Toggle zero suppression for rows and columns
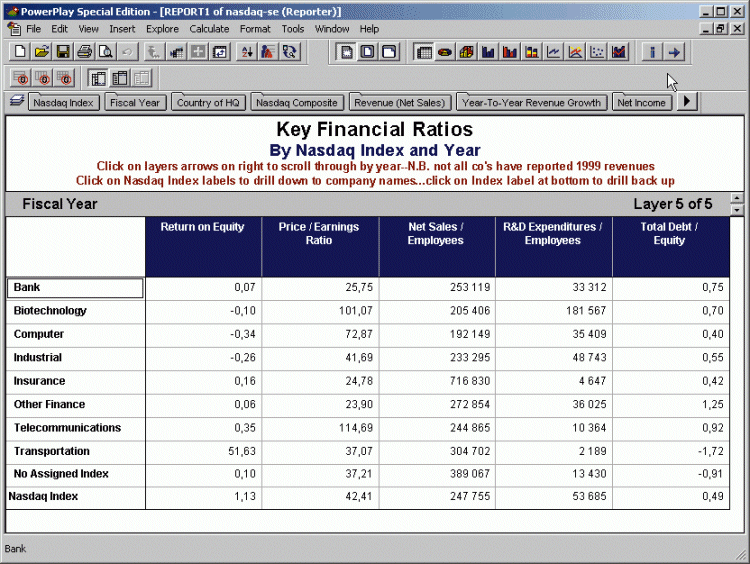This screenshot has width=750, height=564. click(63, 78)
